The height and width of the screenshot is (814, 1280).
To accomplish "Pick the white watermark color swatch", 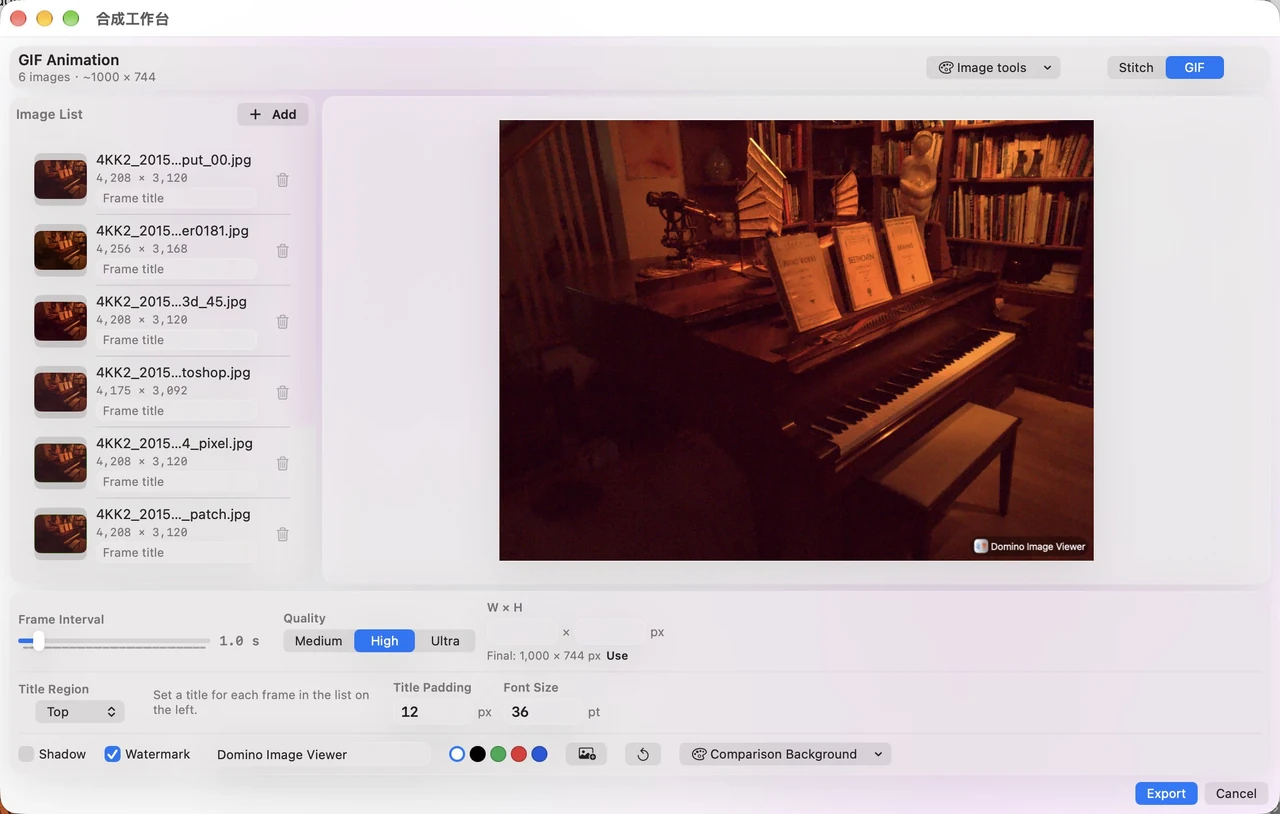I will (x=457, y=754).
